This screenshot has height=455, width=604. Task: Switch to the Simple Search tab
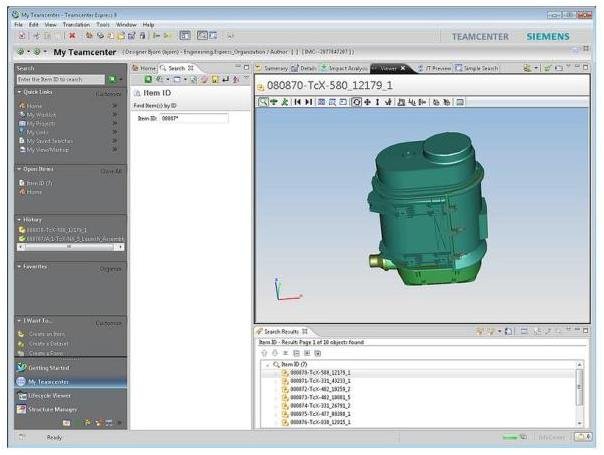coord(477,68)
